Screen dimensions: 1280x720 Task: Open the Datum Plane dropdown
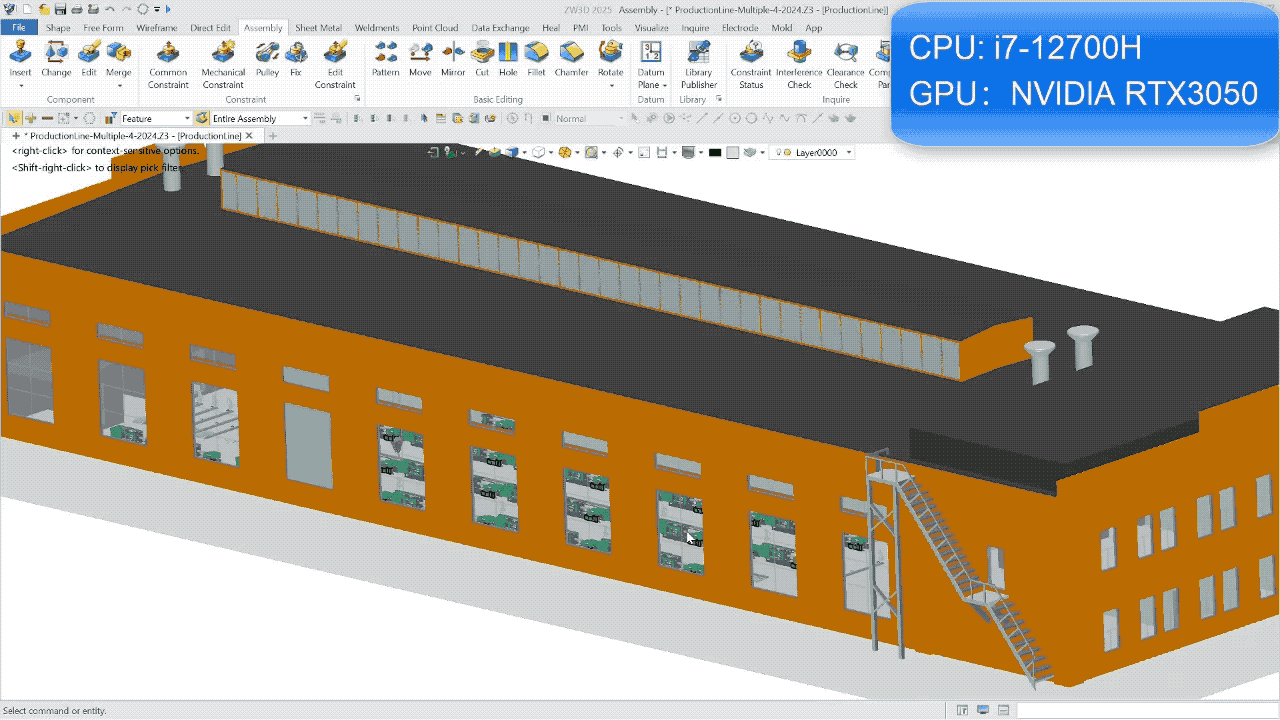[x=664, y=85]
